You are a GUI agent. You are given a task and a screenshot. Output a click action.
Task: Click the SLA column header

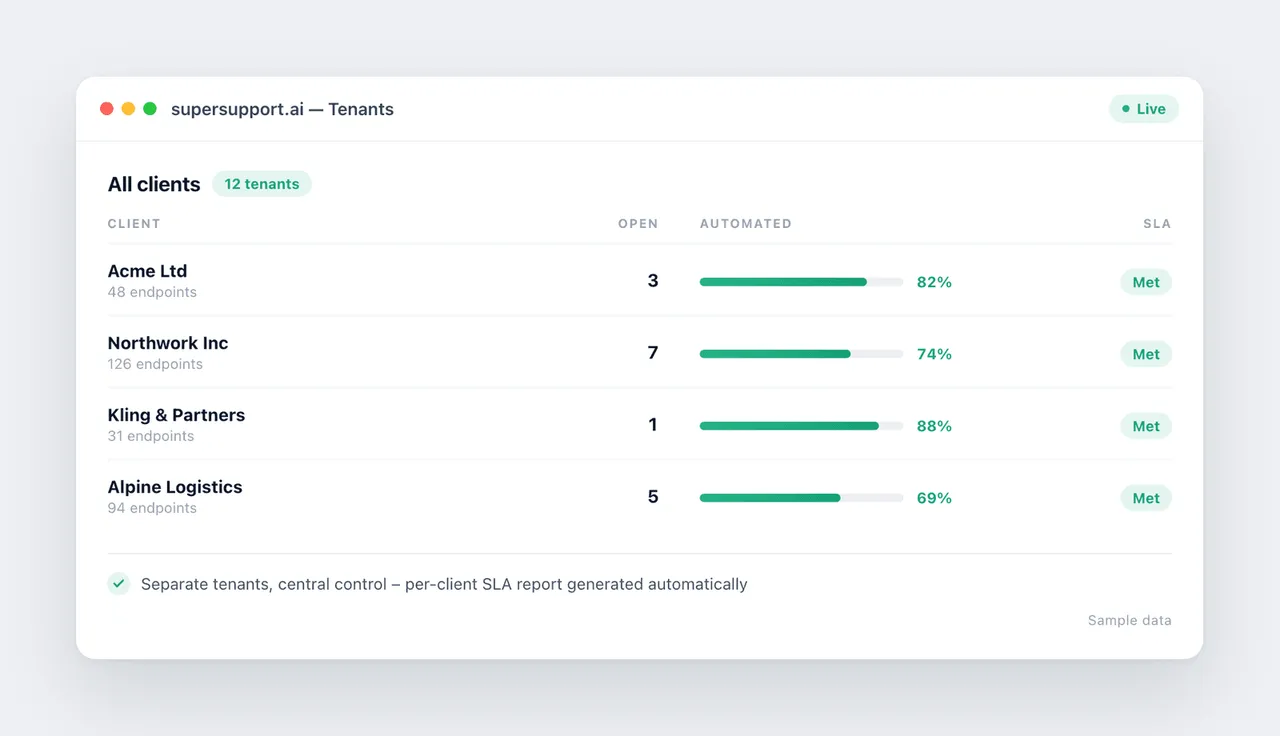click(1157, 224)
